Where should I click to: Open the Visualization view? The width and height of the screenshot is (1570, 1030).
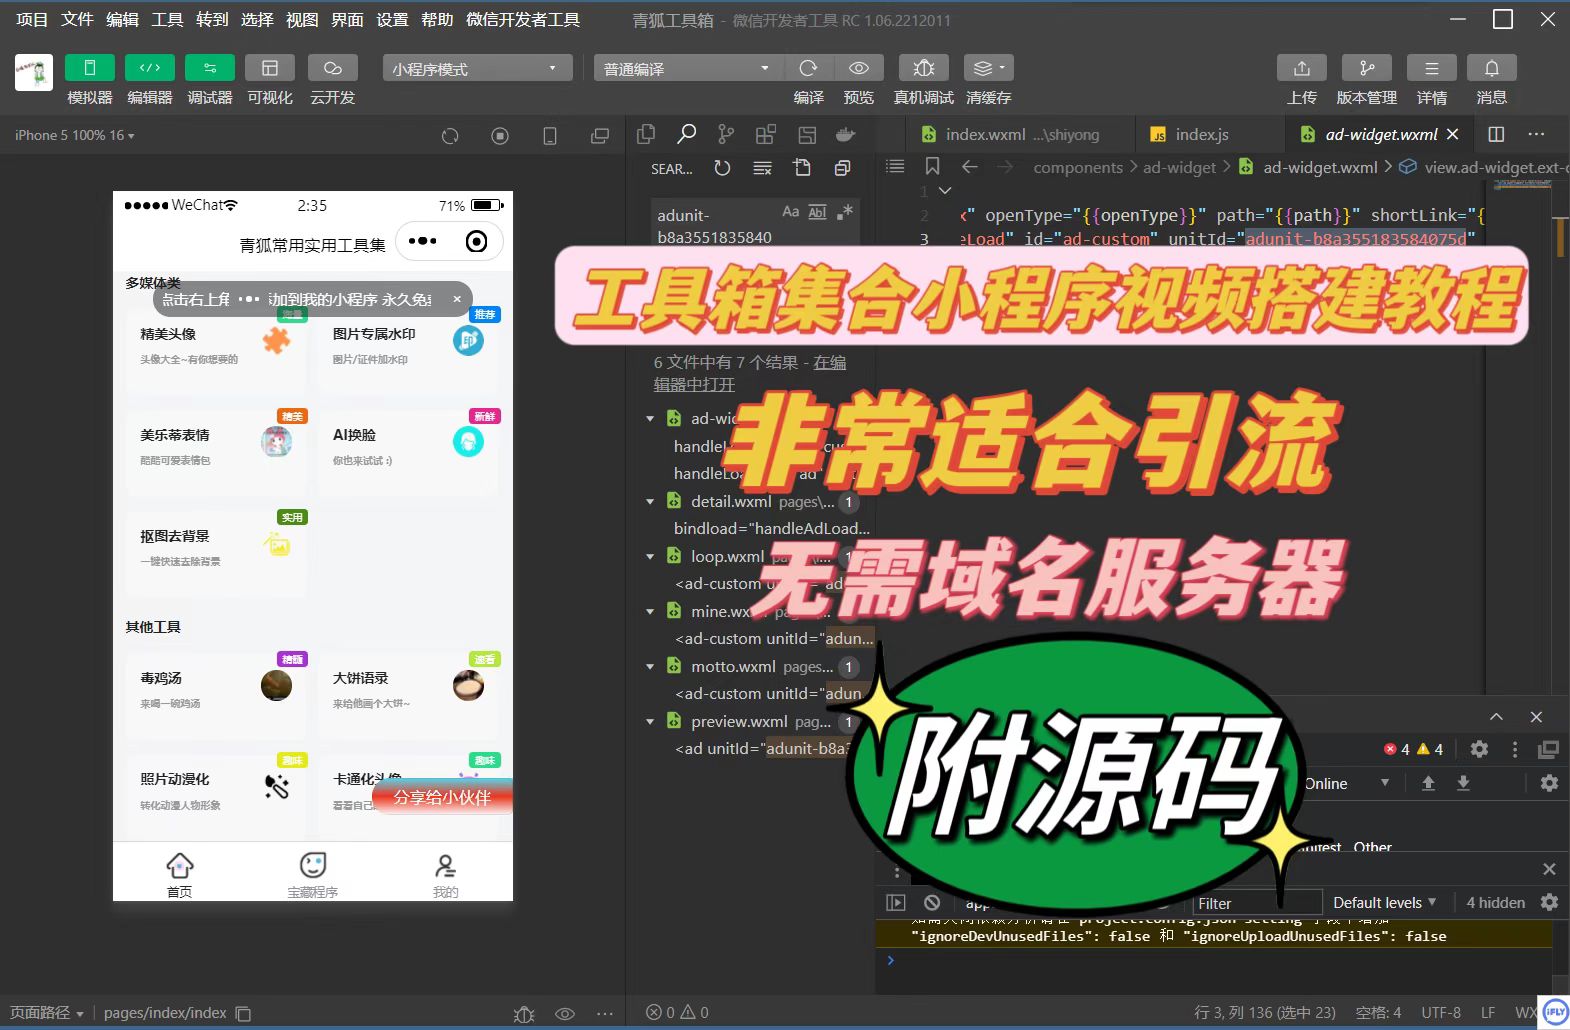click(270, 68)
